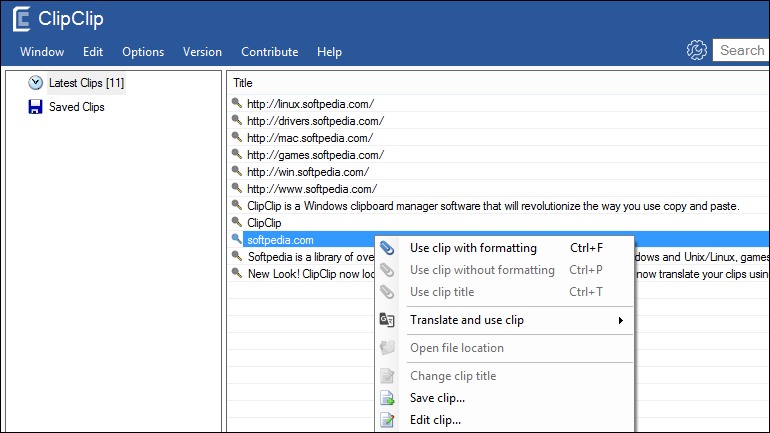This screenshot has height=433, width=770.
Task: Click the magnifier icon beside 'New Look!' clip
Action: tap(237, 273)
